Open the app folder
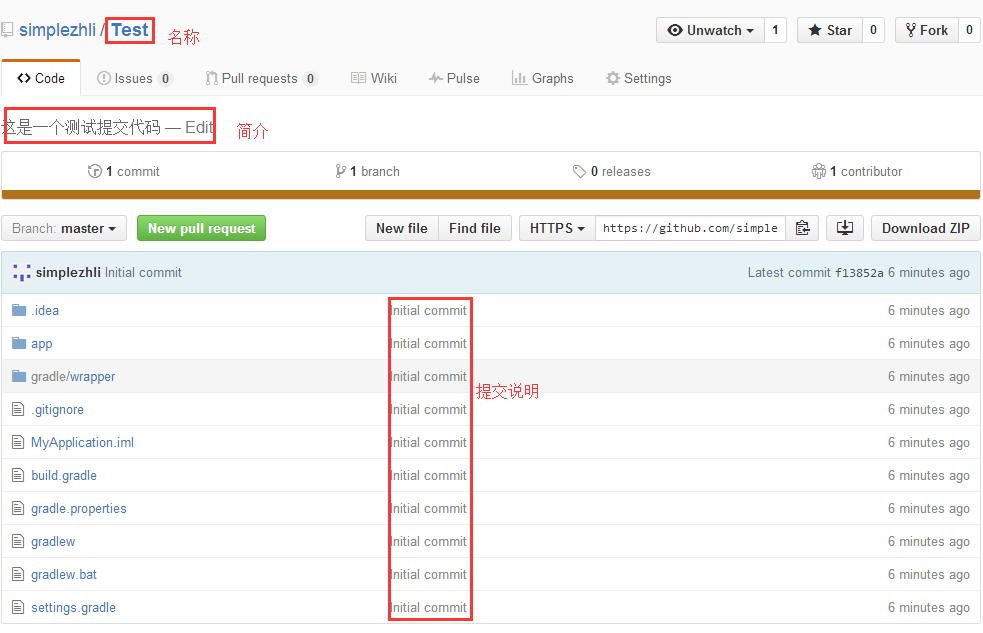 (x=41, y=343)
